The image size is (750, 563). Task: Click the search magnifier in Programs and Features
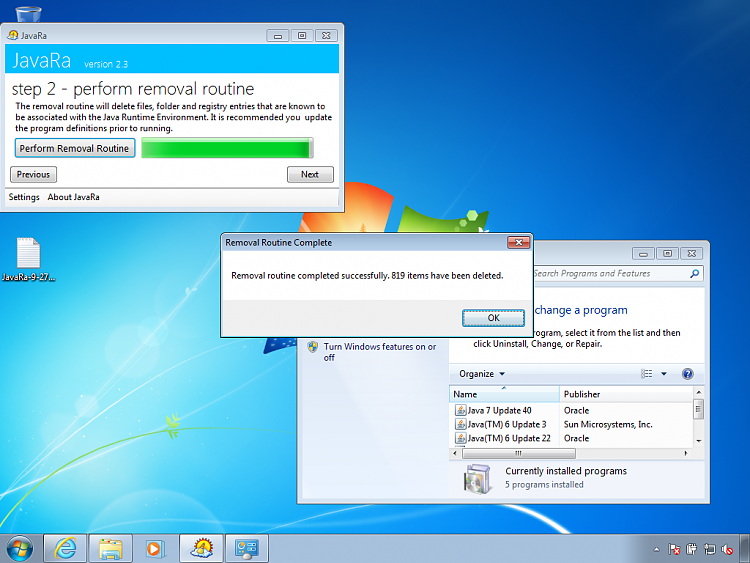695,274
